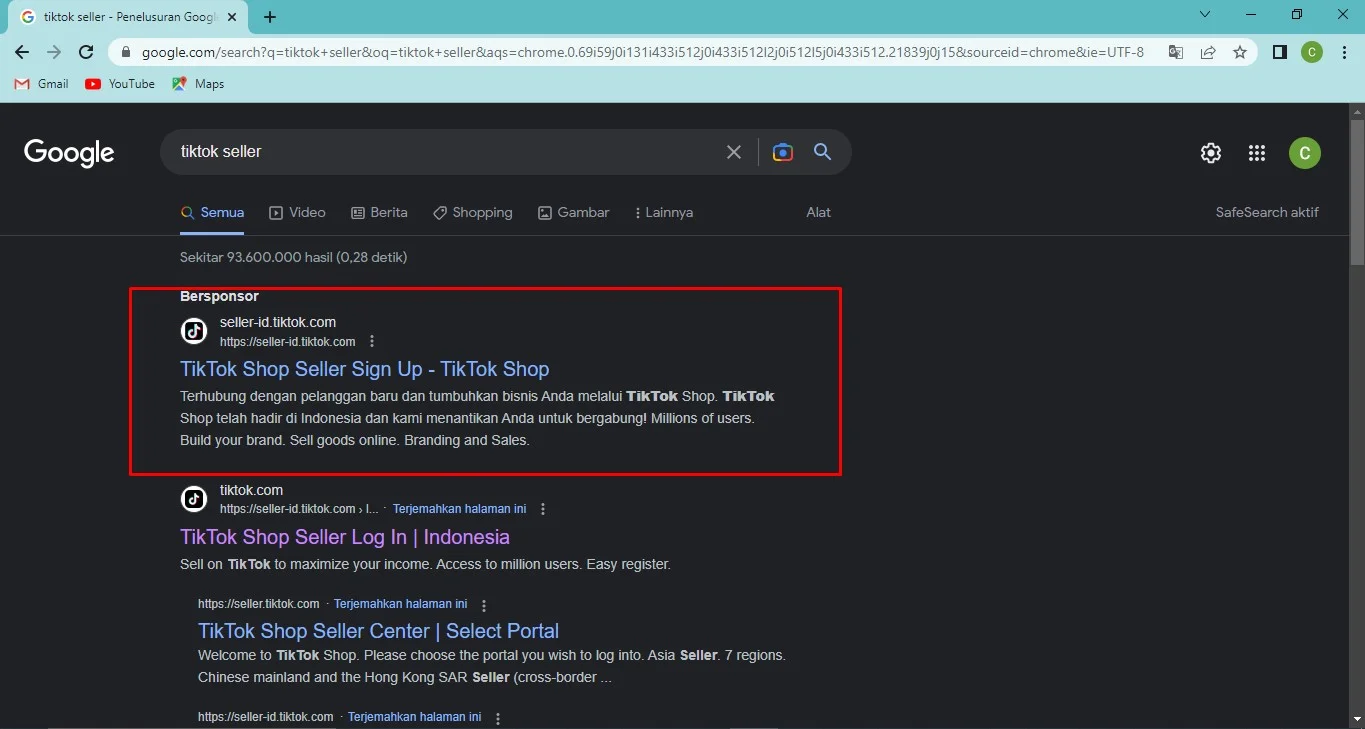This screenshot has width=1365, height=729.
Task: Open Chrome three-dot menu
Action: pos(1343,52)
